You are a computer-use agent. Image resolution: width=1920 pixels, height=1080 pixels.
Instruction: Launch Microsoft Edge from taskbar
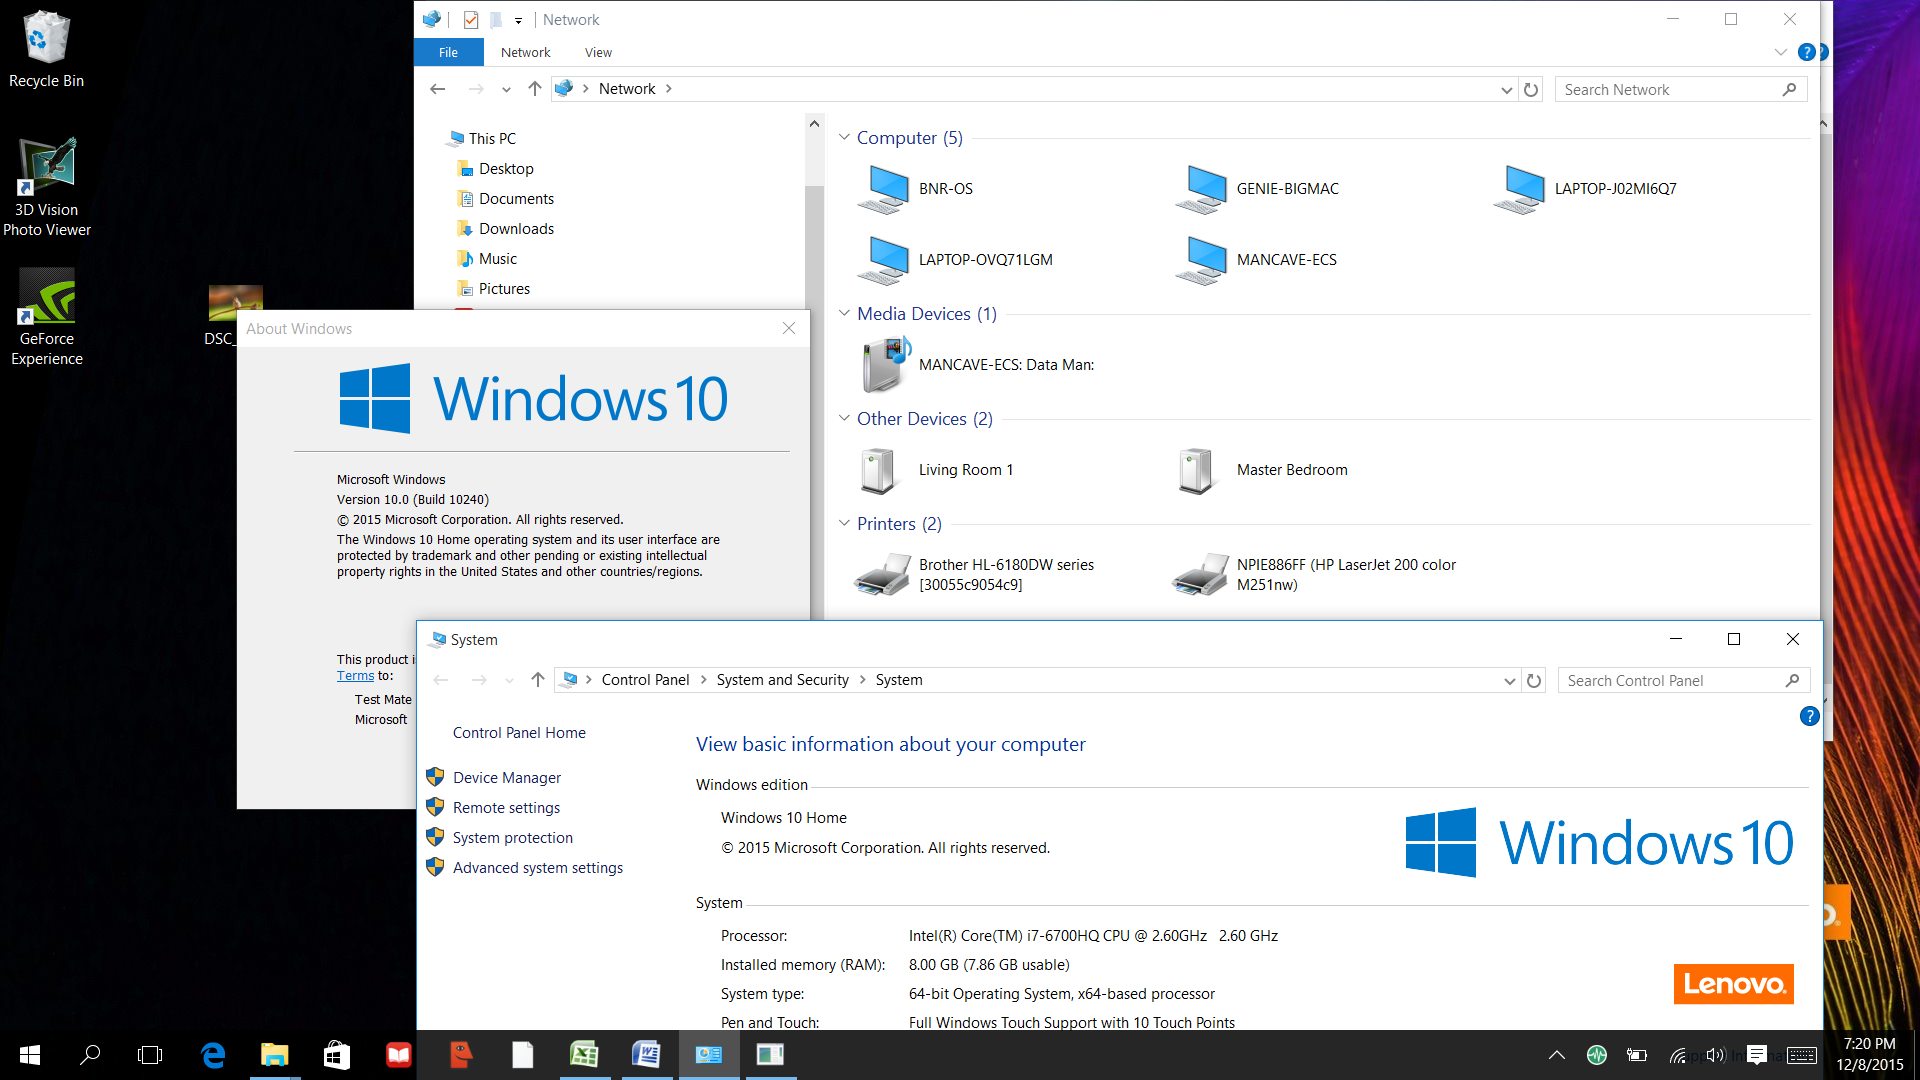pos(213,1055)
